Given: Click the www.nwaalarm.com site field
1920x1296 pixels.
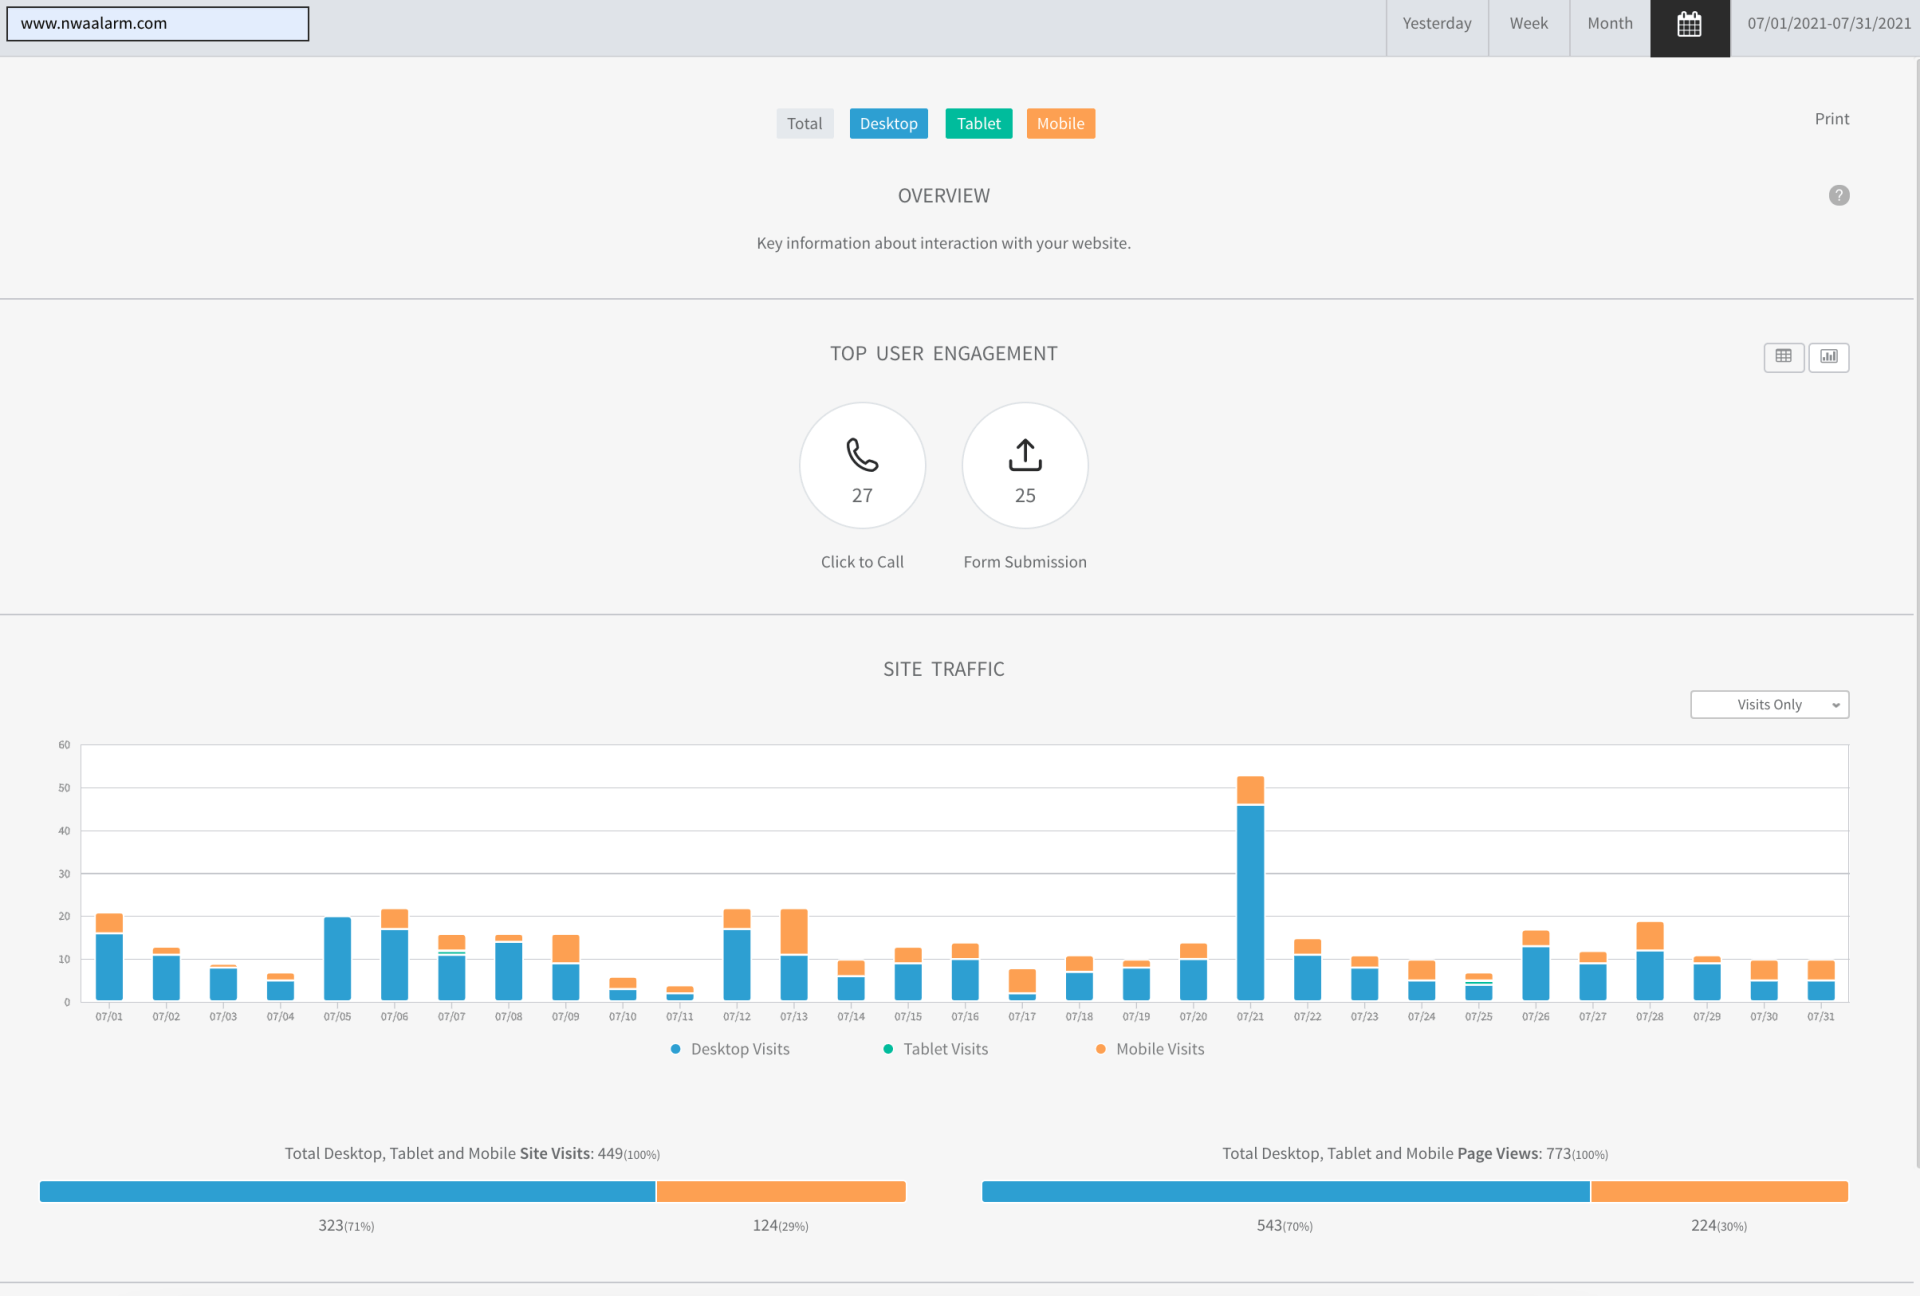Looking at the screenshot, I should pyautogui.click(x=158, y=24).
